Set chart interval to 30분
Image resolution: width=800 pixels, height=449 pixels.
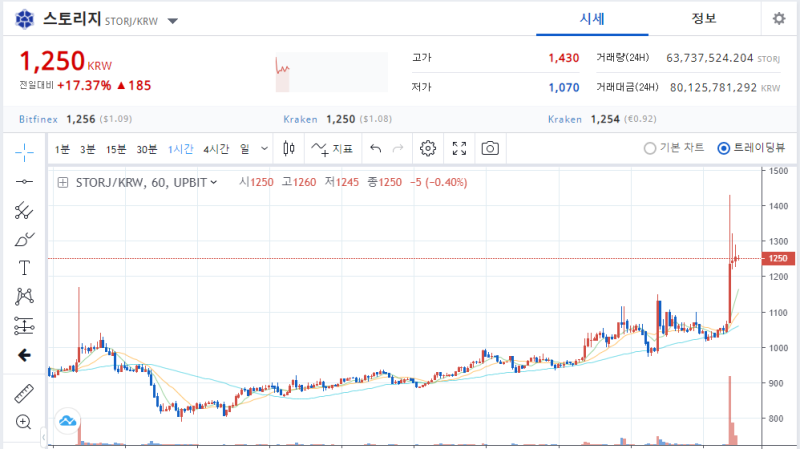pos(146,149)
